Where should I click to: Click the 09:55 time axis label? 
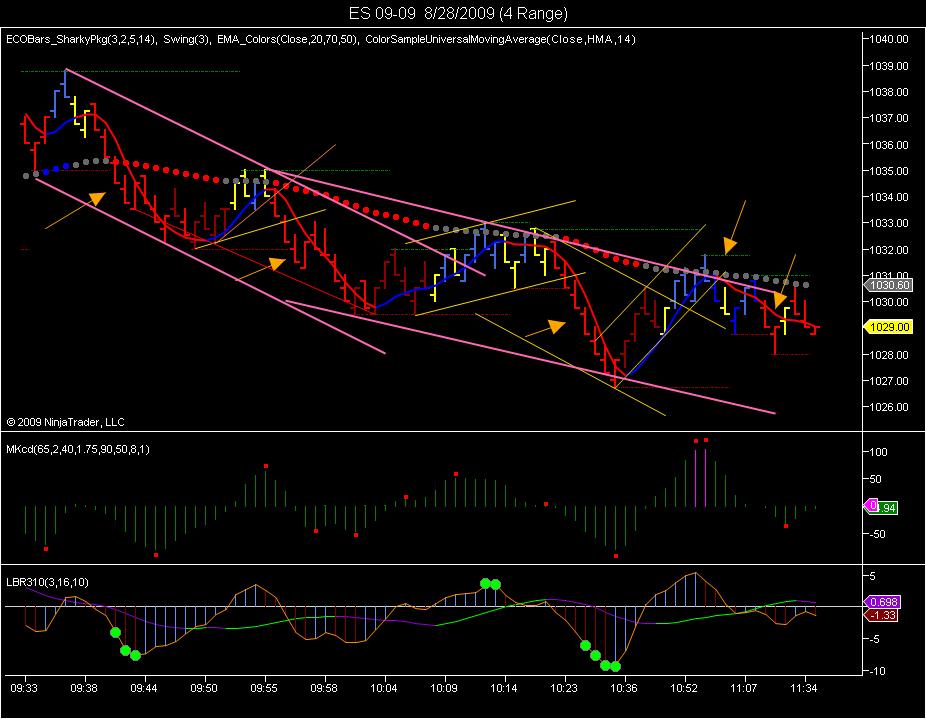click(263, 688)
